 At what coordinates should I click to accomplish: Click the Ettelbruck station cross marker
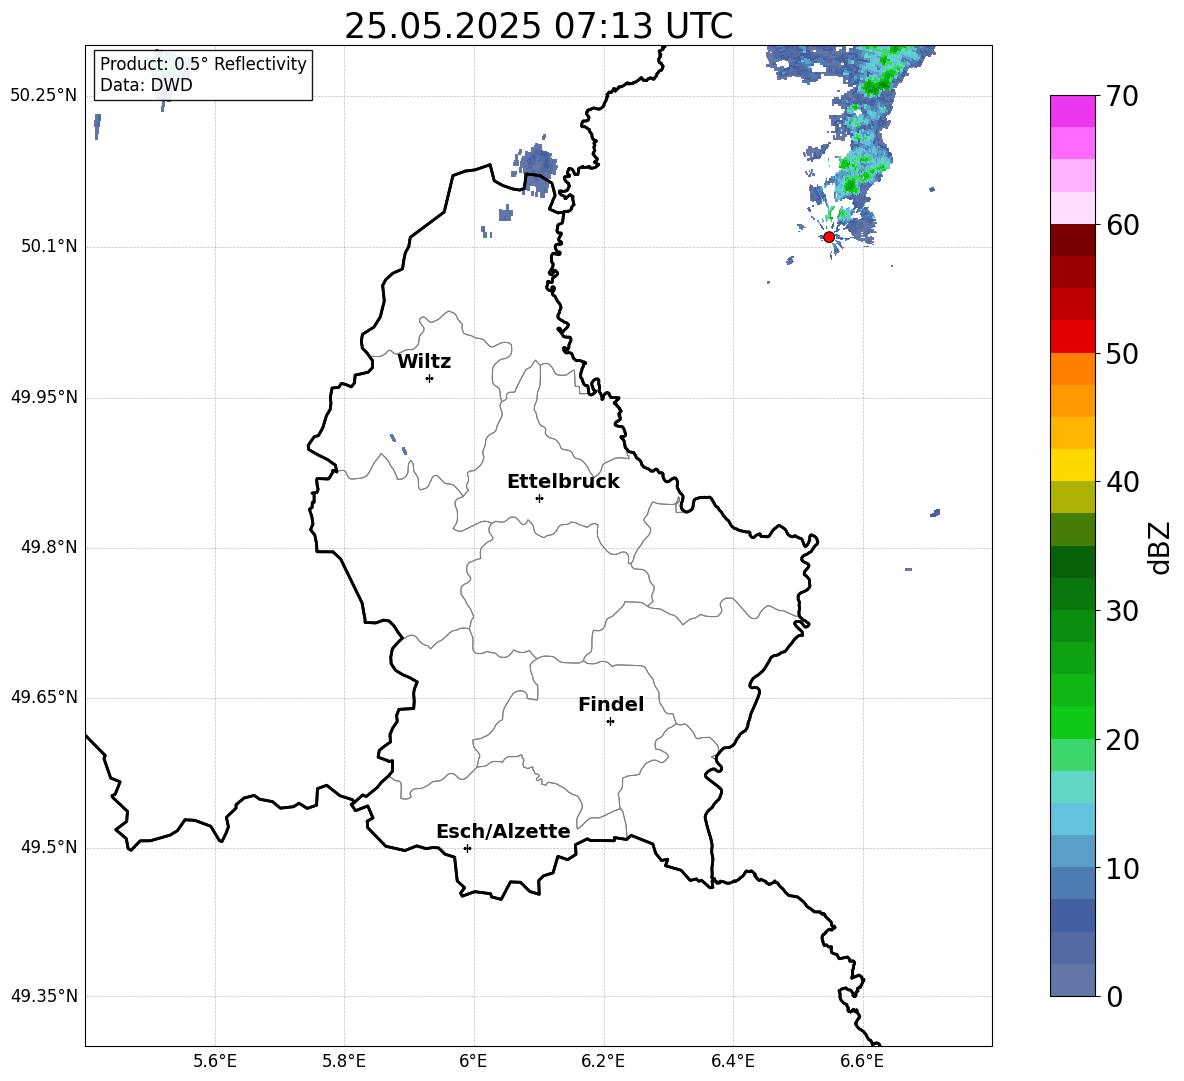click(x=539, y=498)
